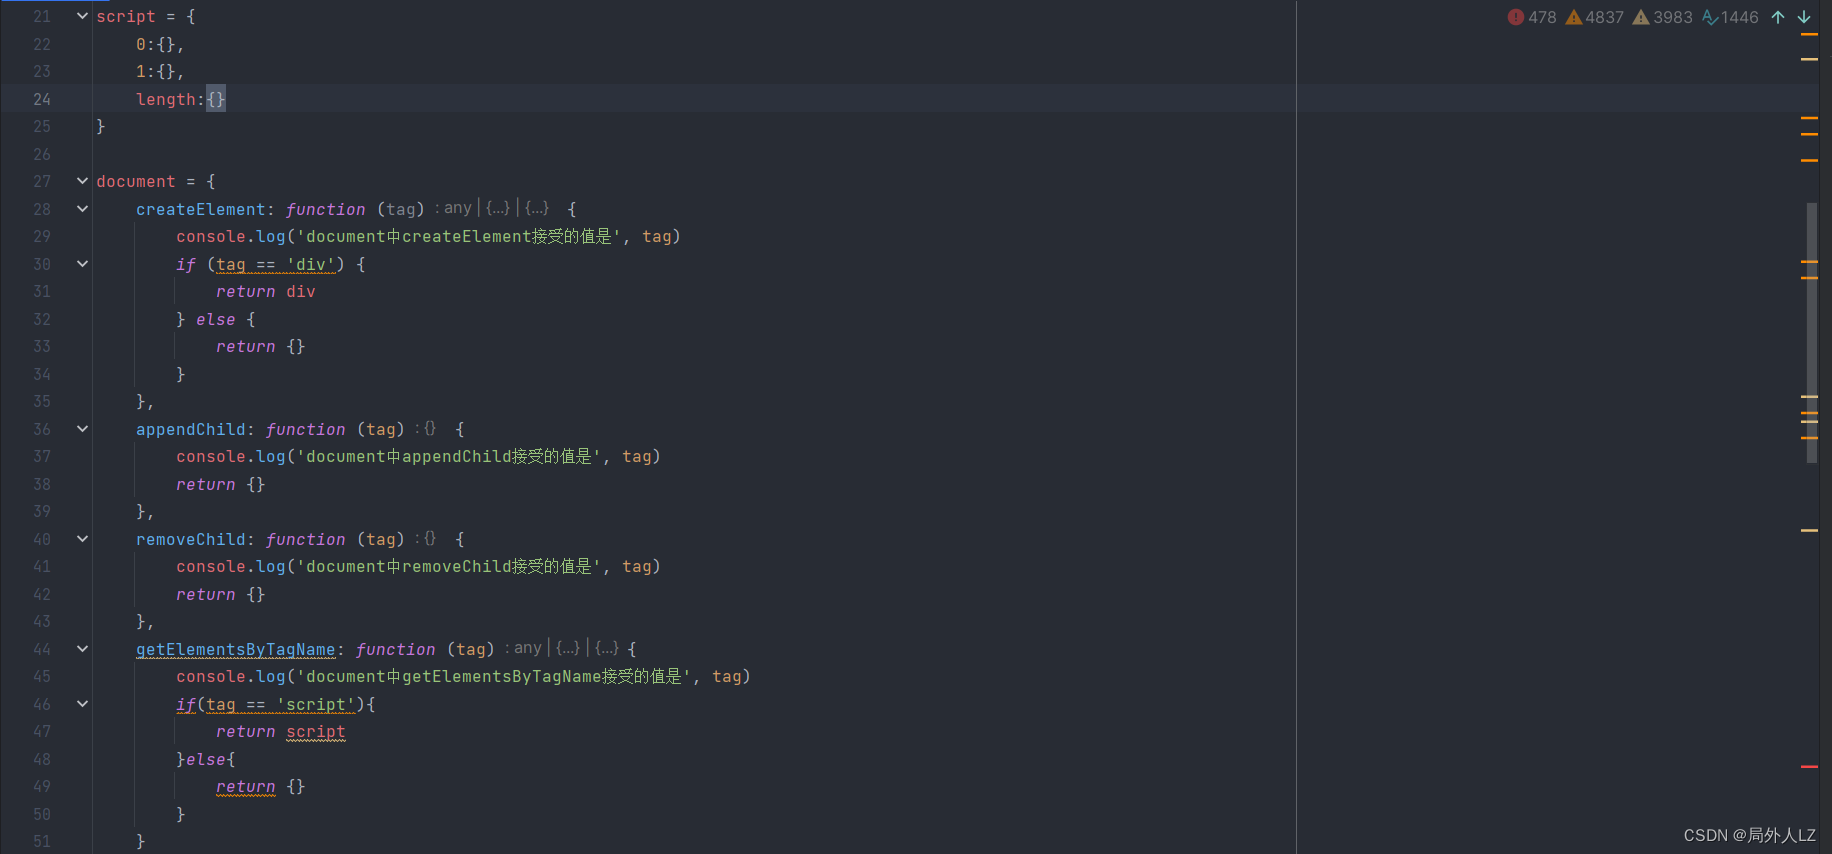Go to previous highlighted error arrow
Viewport: 1832px width, 854px height.
pos(1778,17)
